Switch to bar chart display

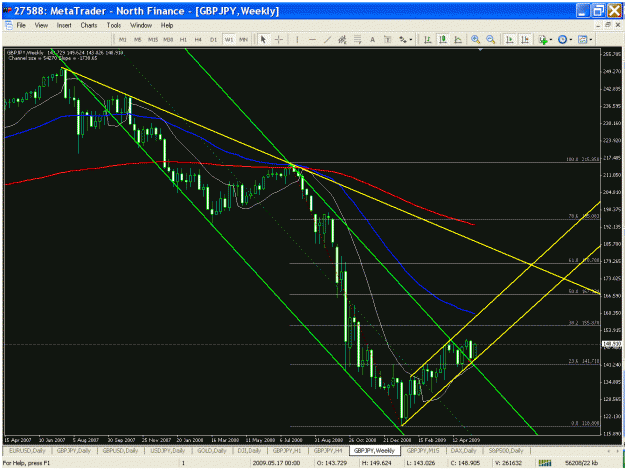pos(427,39)
